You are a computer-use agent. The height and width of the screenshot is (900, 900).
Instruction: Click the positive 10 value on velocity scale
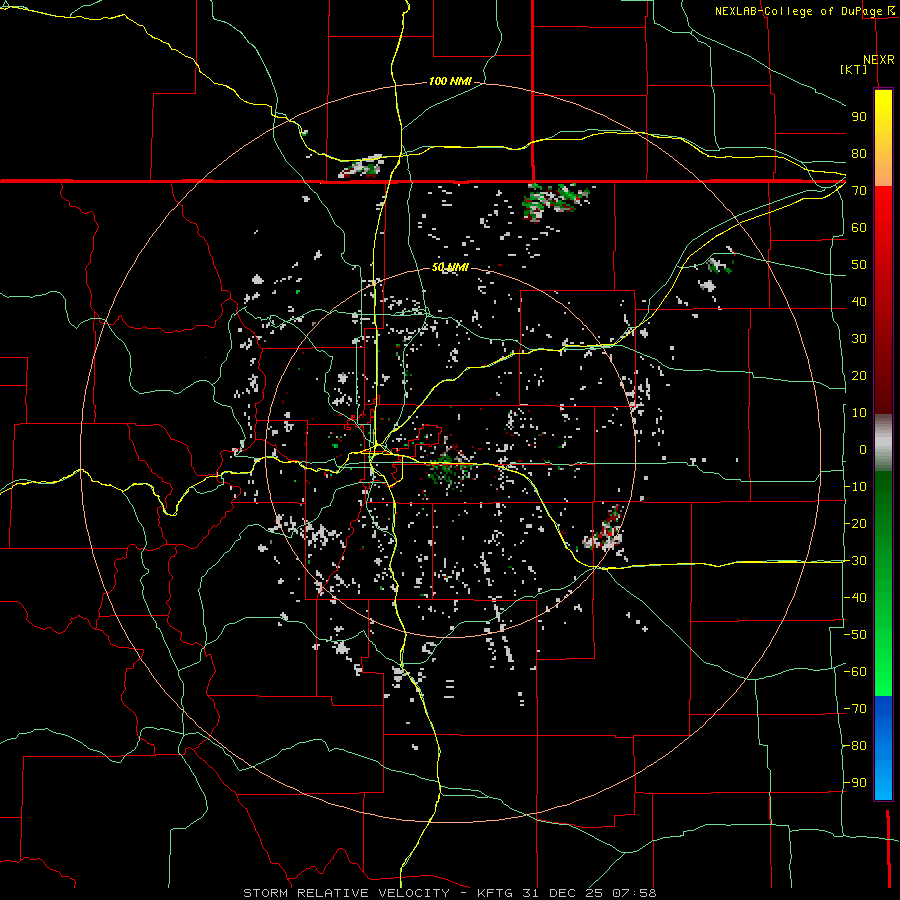point(859,413)
